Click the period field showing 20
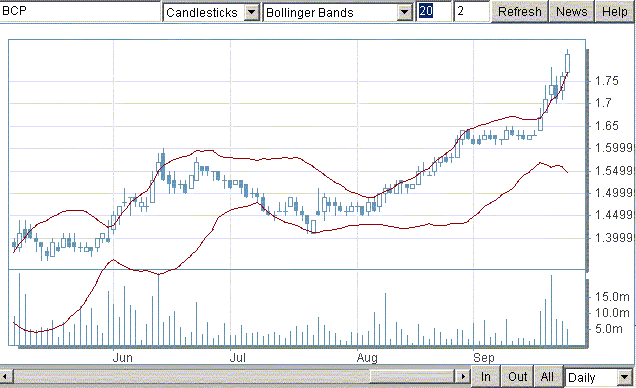 [434, 11]
